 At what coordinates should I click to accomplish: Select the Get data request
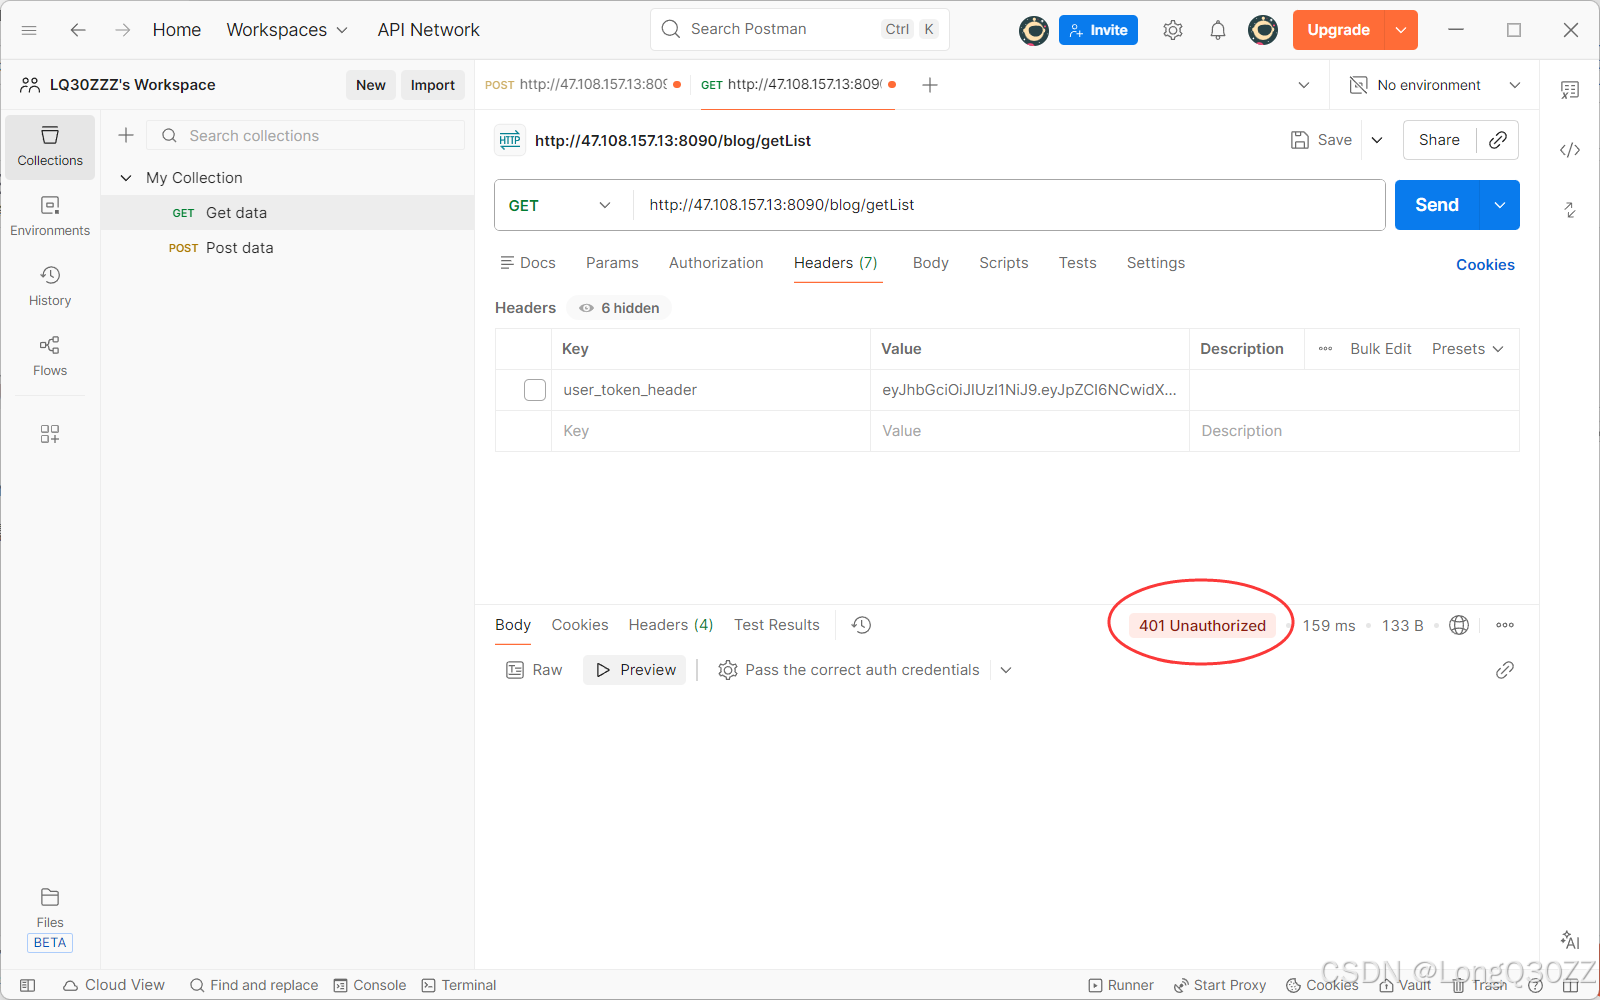(x=288, y=213)
